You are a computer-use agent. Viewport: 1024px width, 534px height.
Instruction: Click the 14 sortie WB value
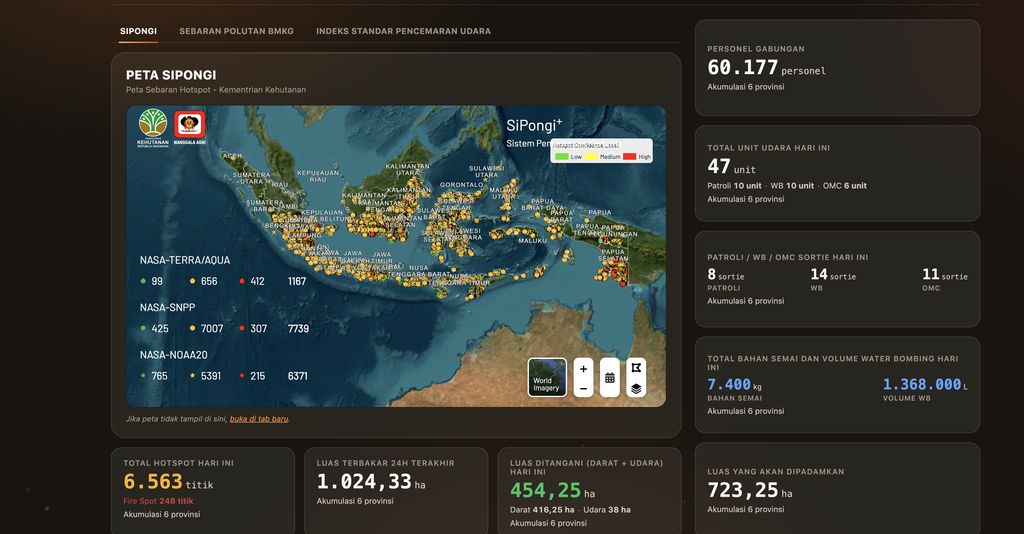833,275
